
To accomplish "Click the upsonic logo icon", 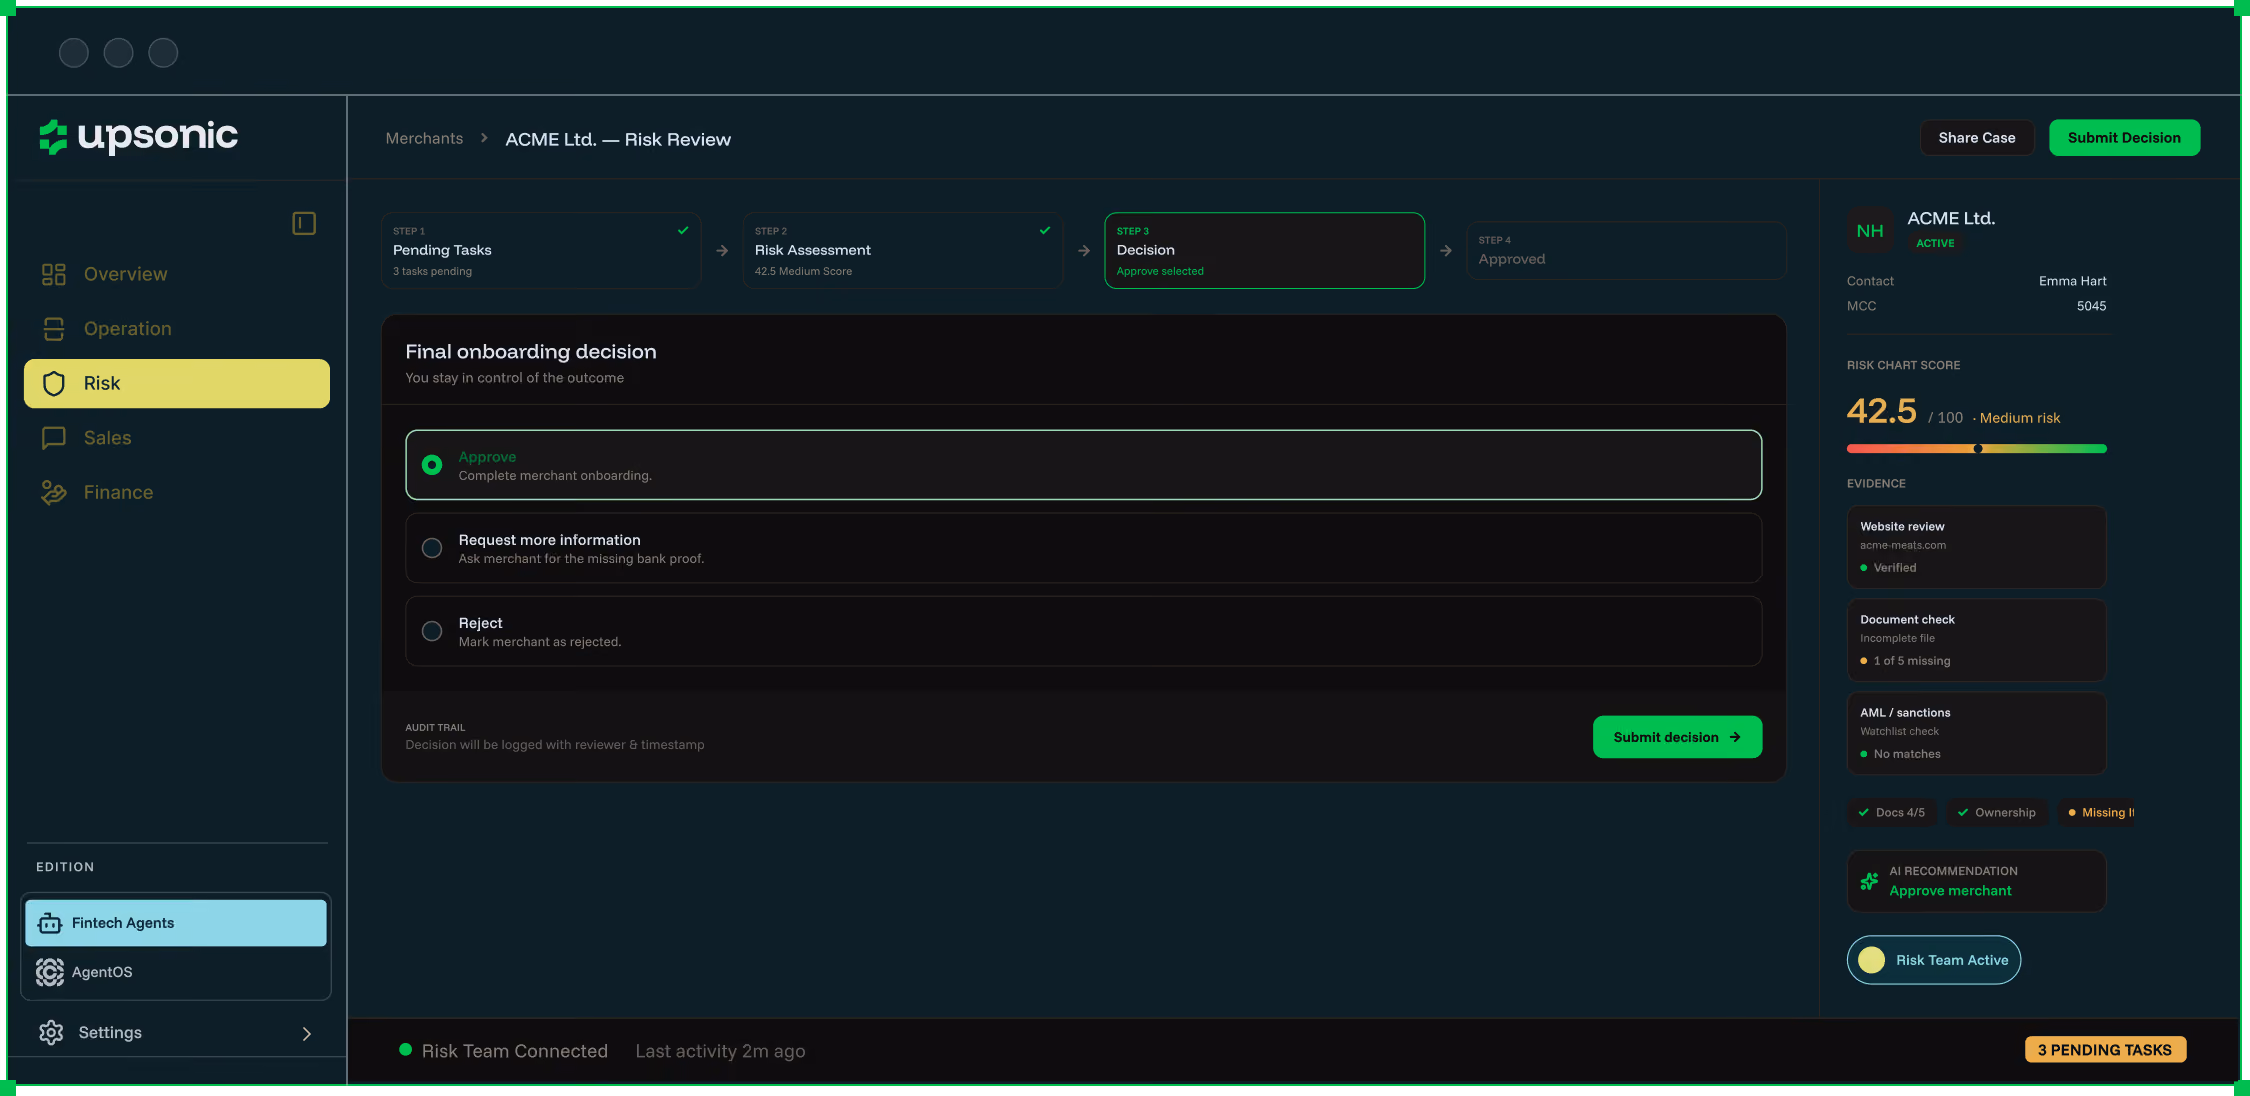I will 53,137.
